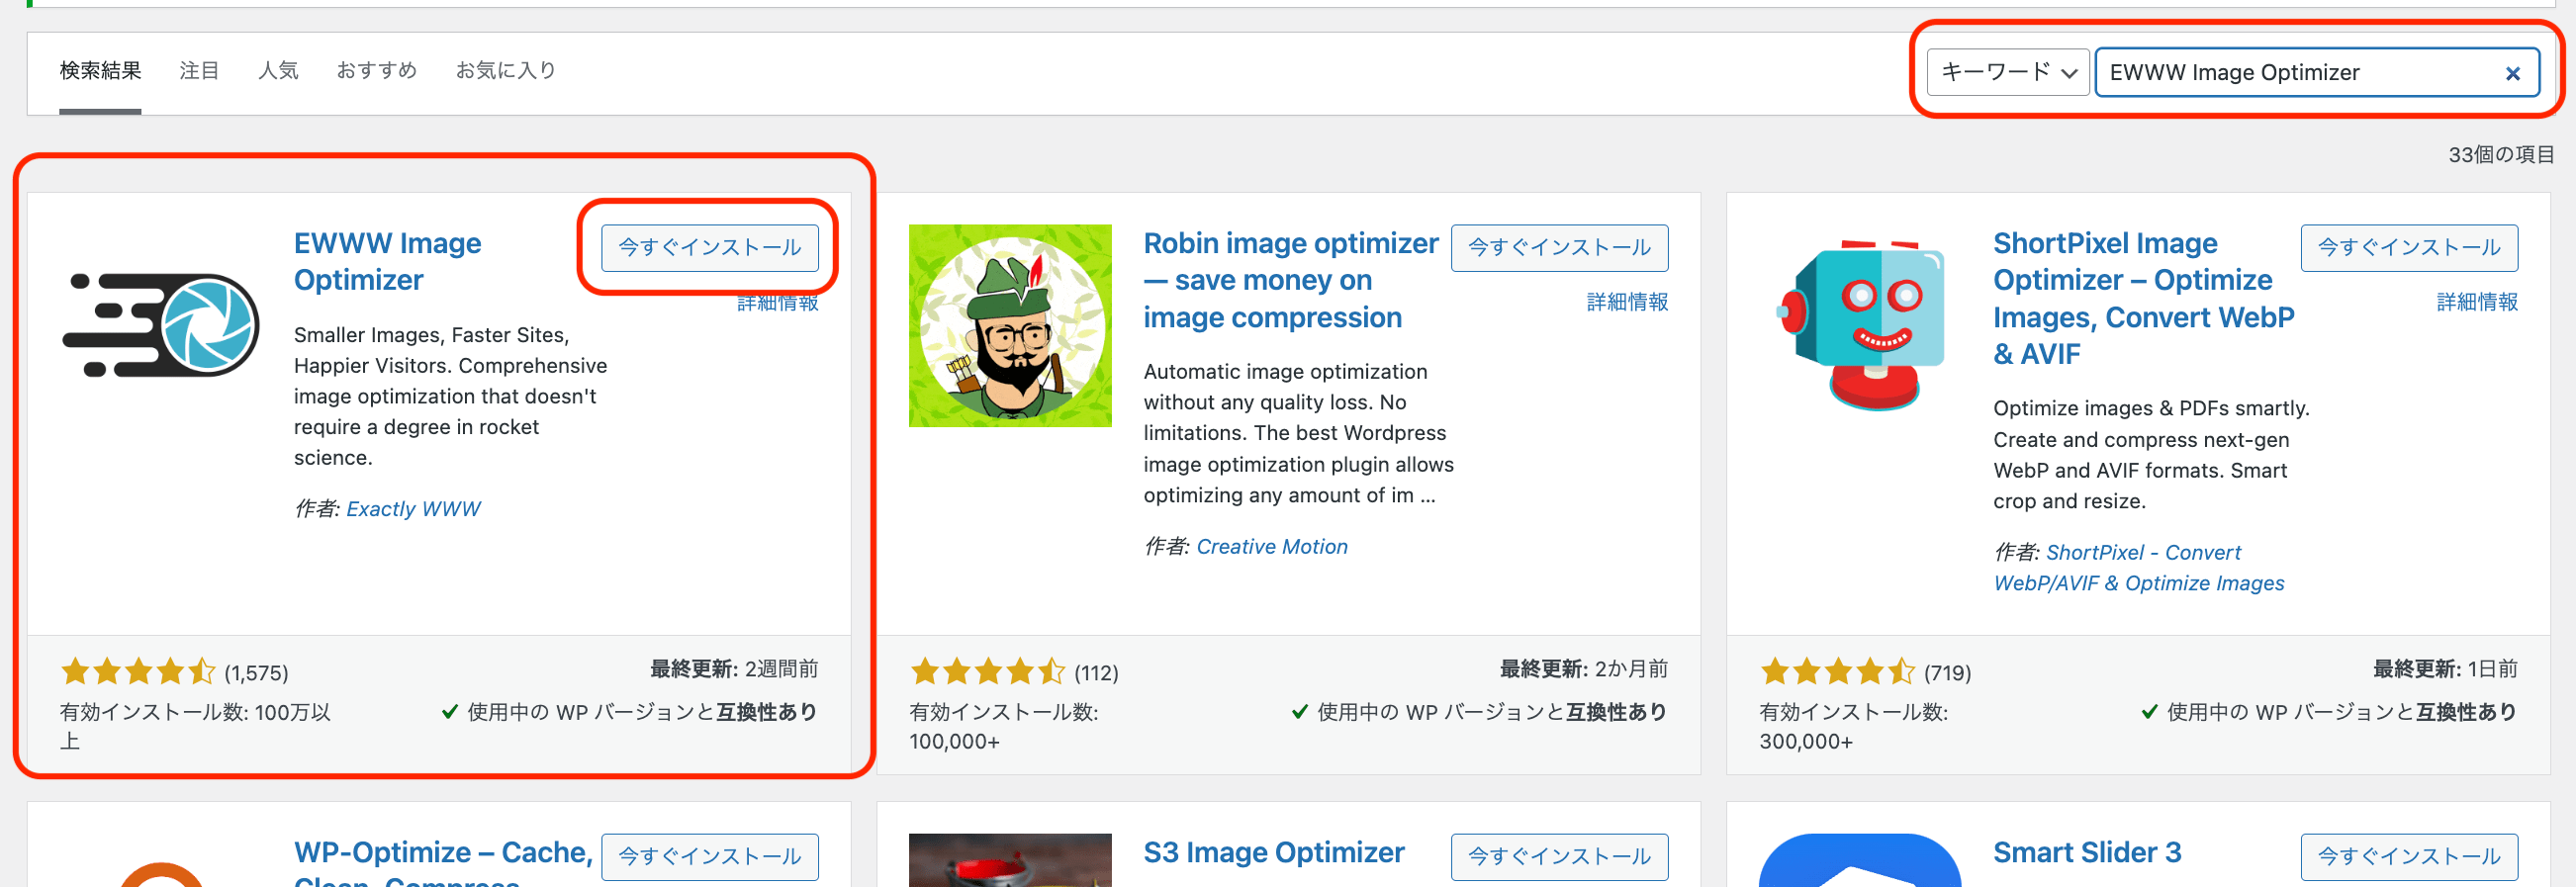Click the WP-Optimize plugin icon
The image size is (2576, 887).
pos(160,873)
